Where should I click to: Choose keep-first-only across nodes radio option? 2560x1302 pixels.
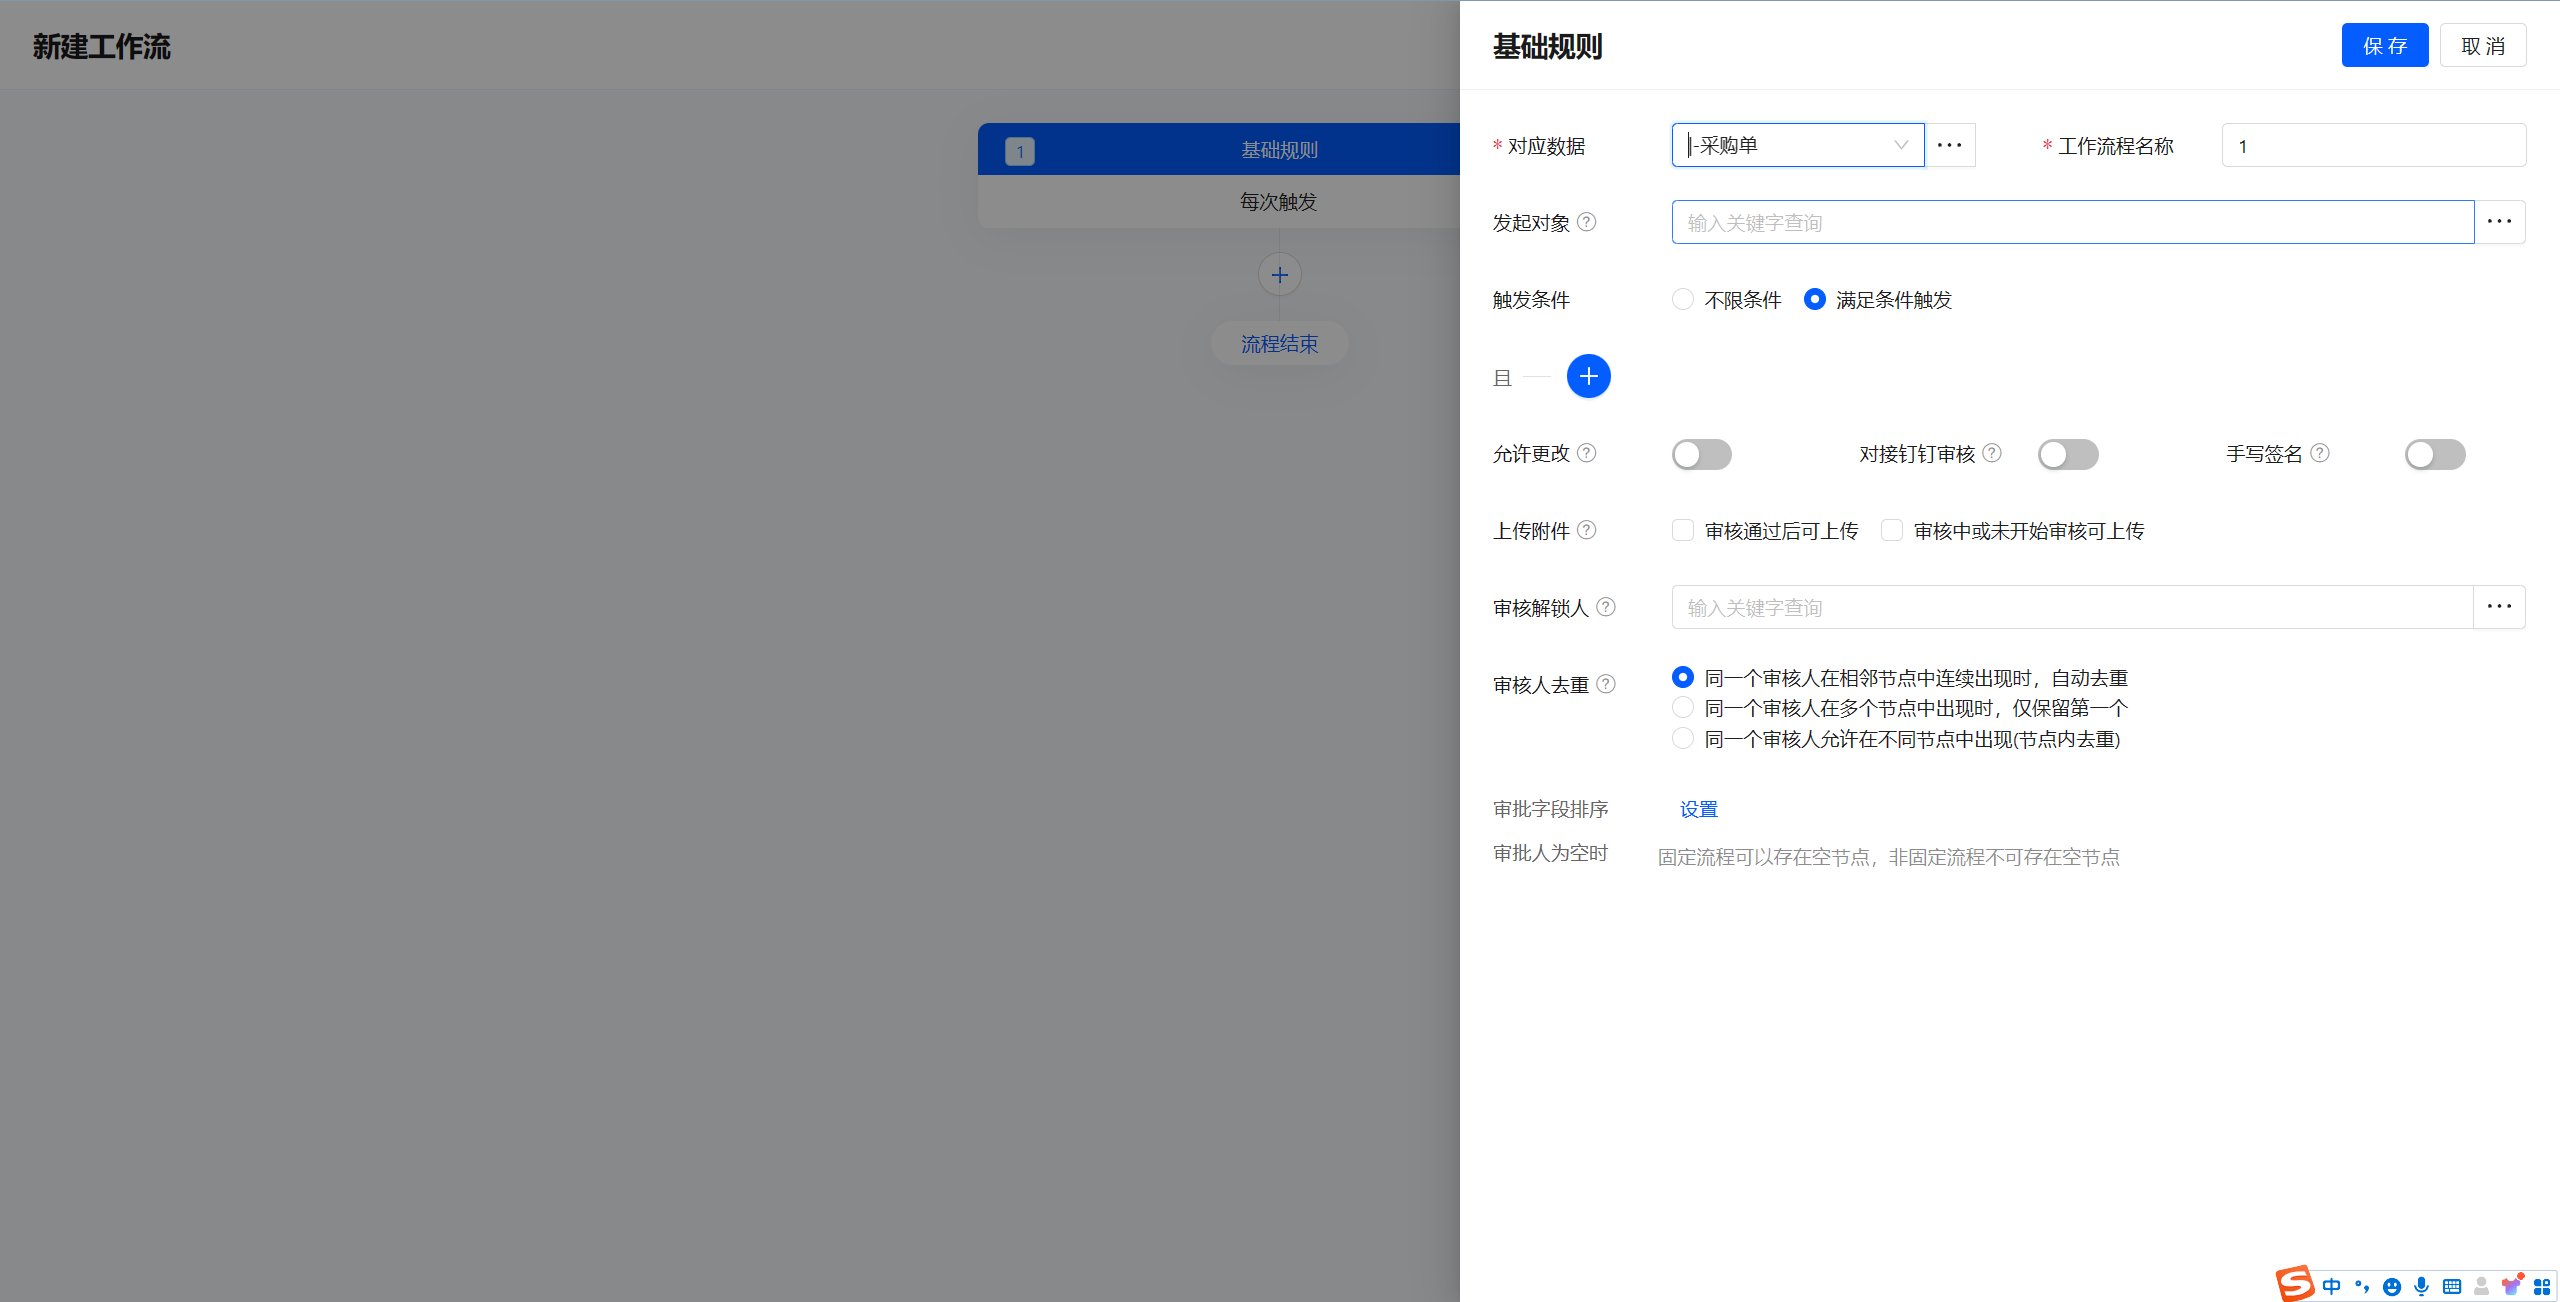pyautogui.click(x=1683, y=707)
